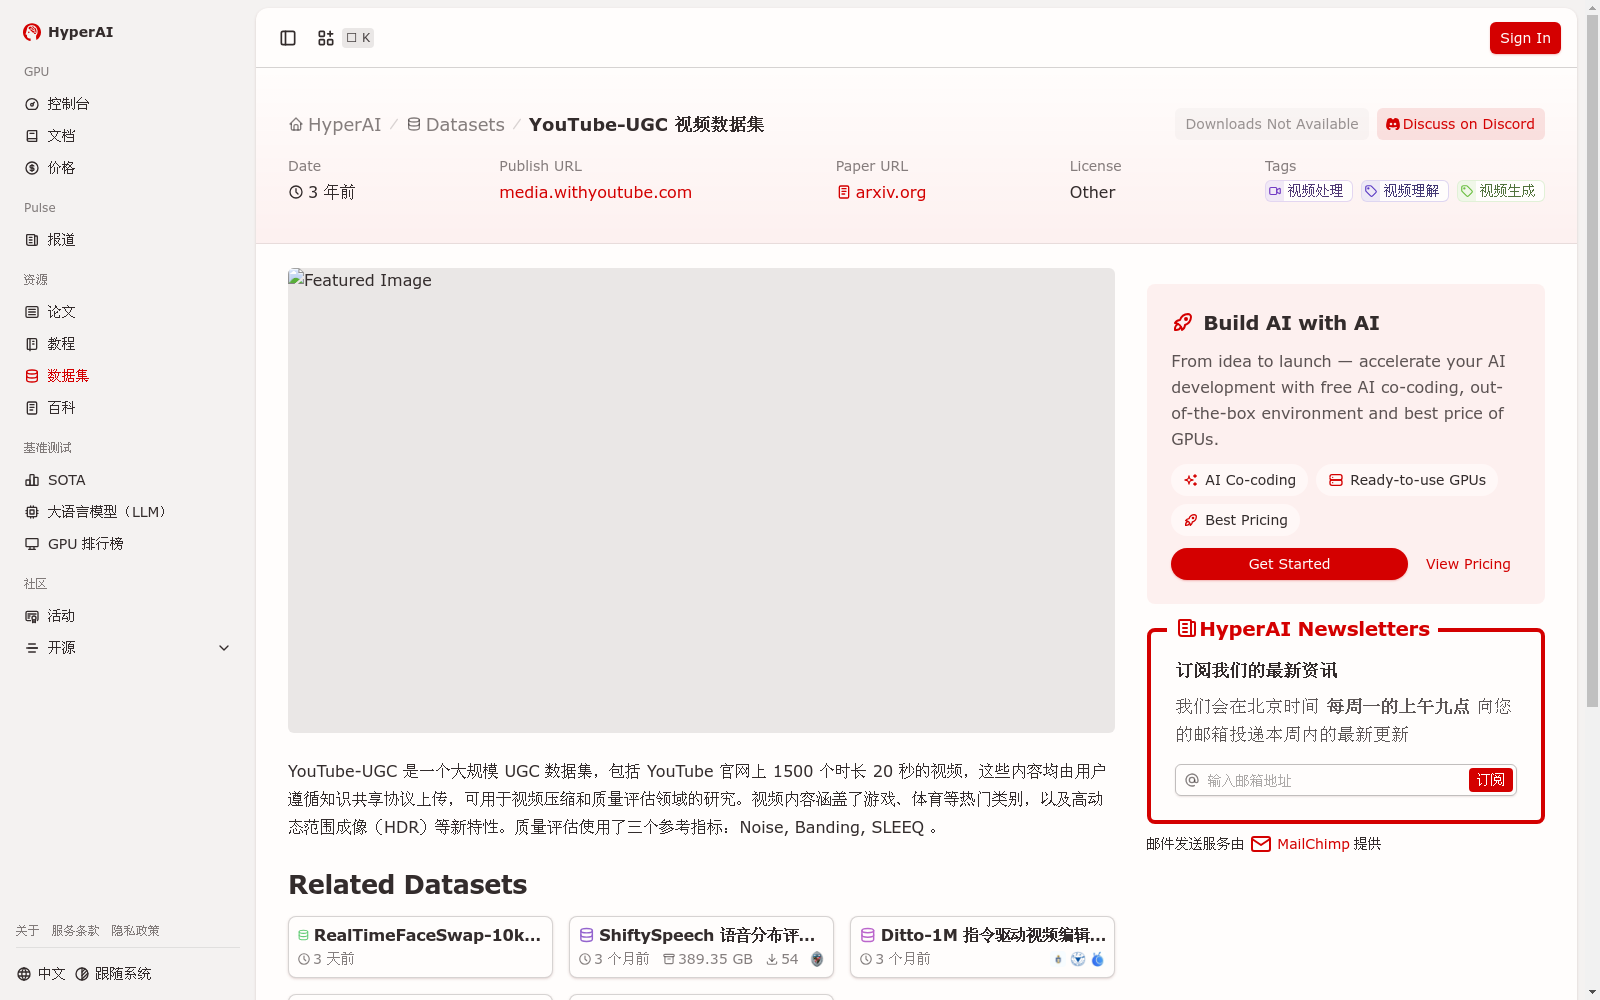The width and height of the screenshot is (1600, 1000).
Task: Click the Ready-to-use GPUs chip
Action: tap(1407, 480)
